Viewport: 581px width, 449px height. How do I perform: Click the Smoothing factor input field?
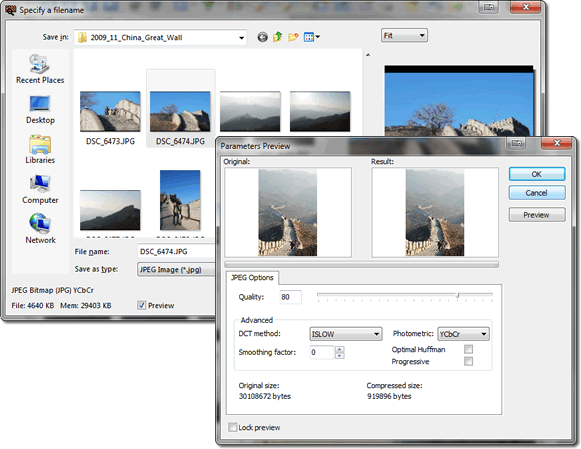coord(322,352)
